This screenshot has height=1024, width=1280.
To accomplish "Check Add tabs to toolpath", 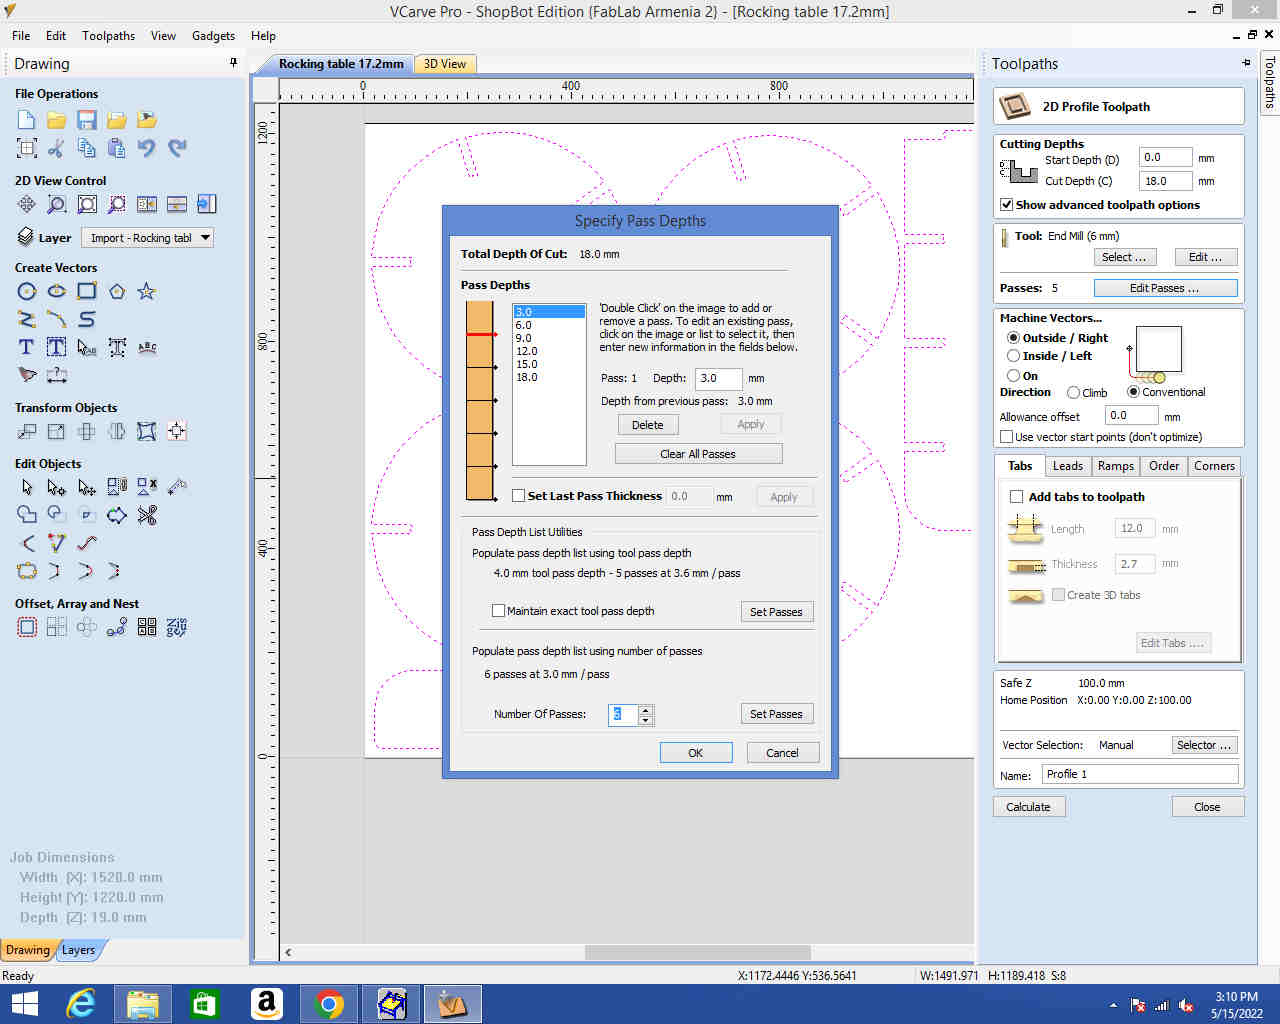I will pyautogui.click(x=1016, y=497).
